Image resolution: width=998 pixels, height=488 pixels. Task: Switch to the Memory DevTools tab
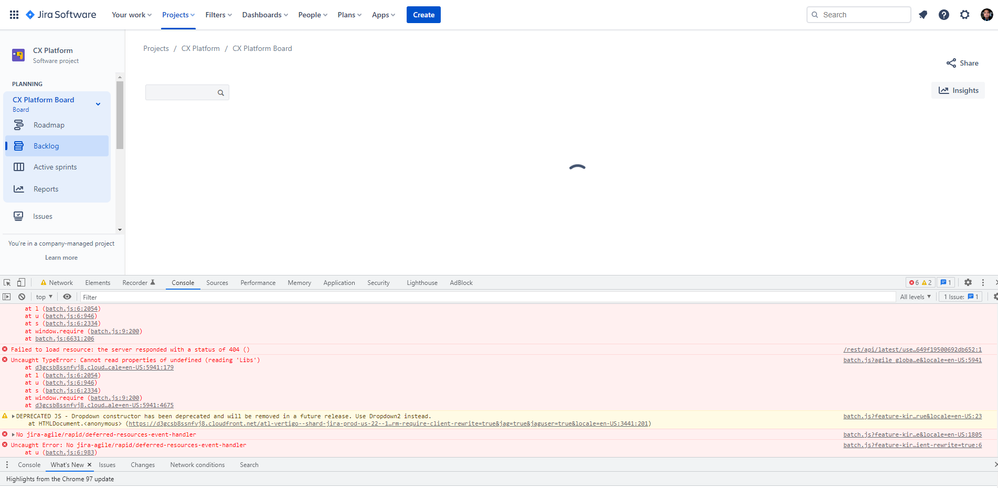pos(299,282)
